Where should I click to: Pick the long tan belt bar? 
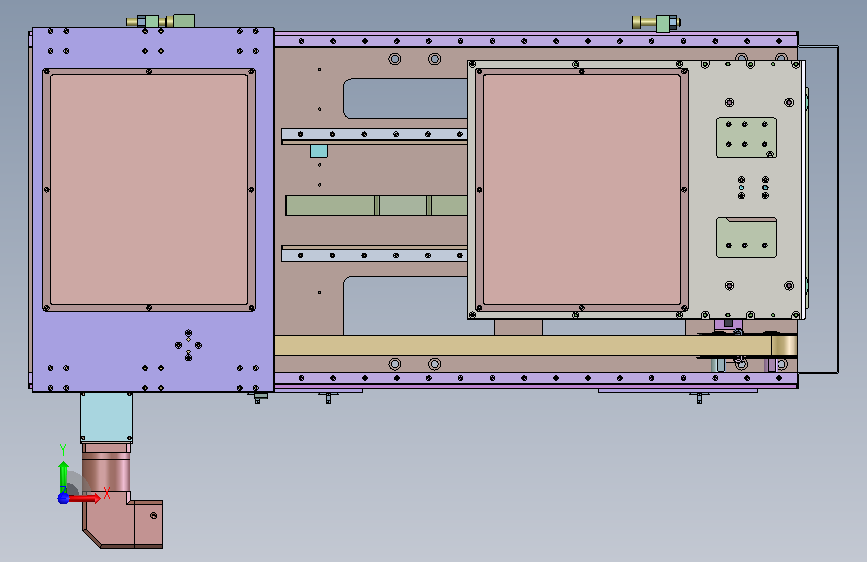tap(523, 345)
